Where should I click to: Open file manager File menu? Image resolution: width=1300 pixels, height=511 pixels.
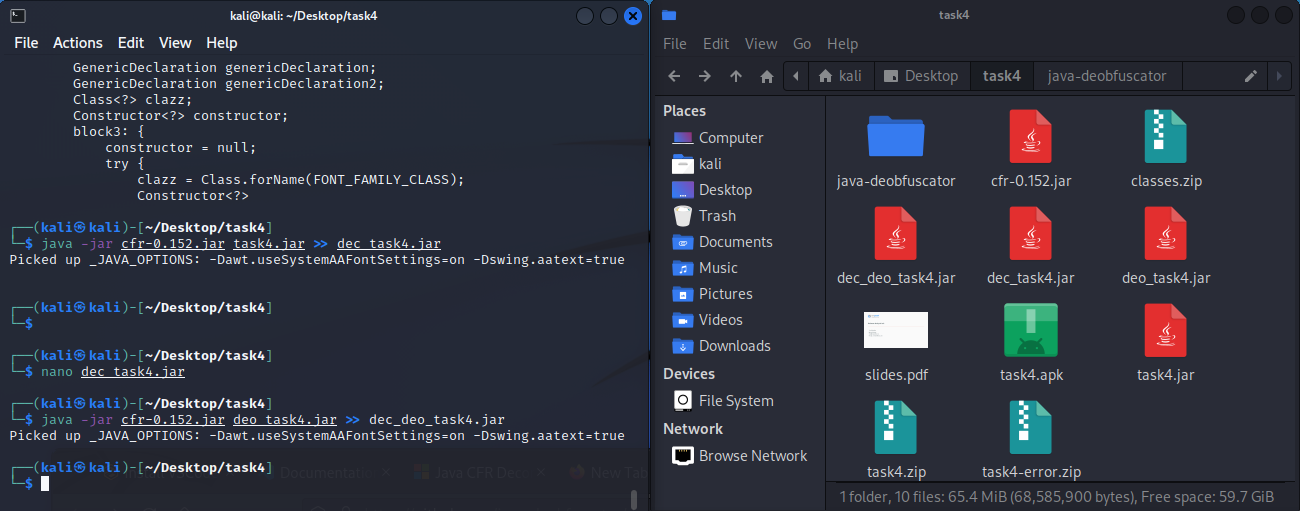[675, 44]
